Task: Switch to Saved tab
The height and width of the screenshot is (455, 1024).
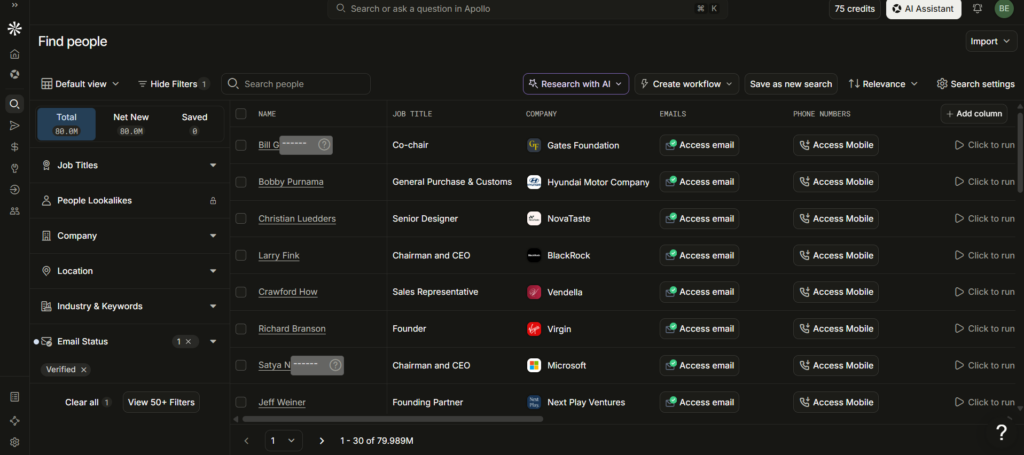Action: [194, 124]
